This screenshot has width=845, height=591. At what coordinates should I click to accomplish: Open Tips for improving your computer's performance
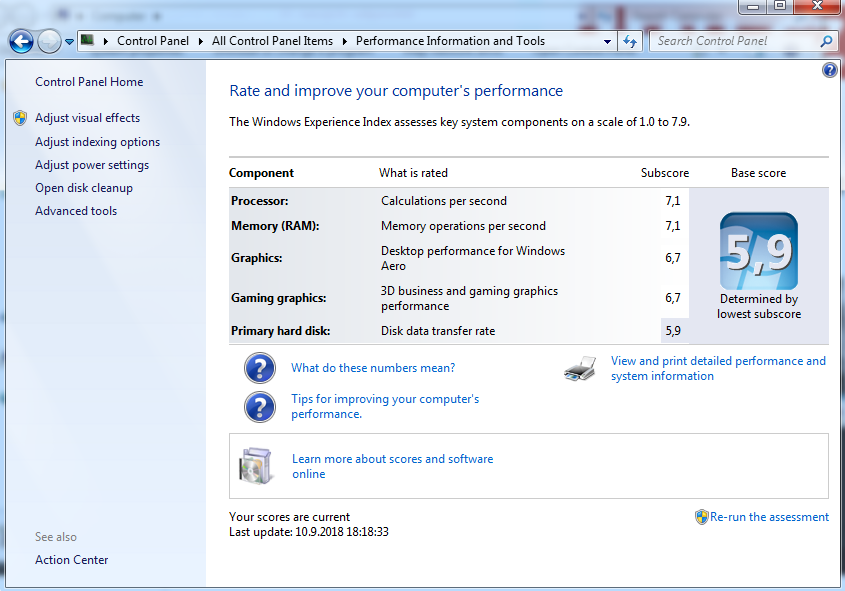point(385,407)
